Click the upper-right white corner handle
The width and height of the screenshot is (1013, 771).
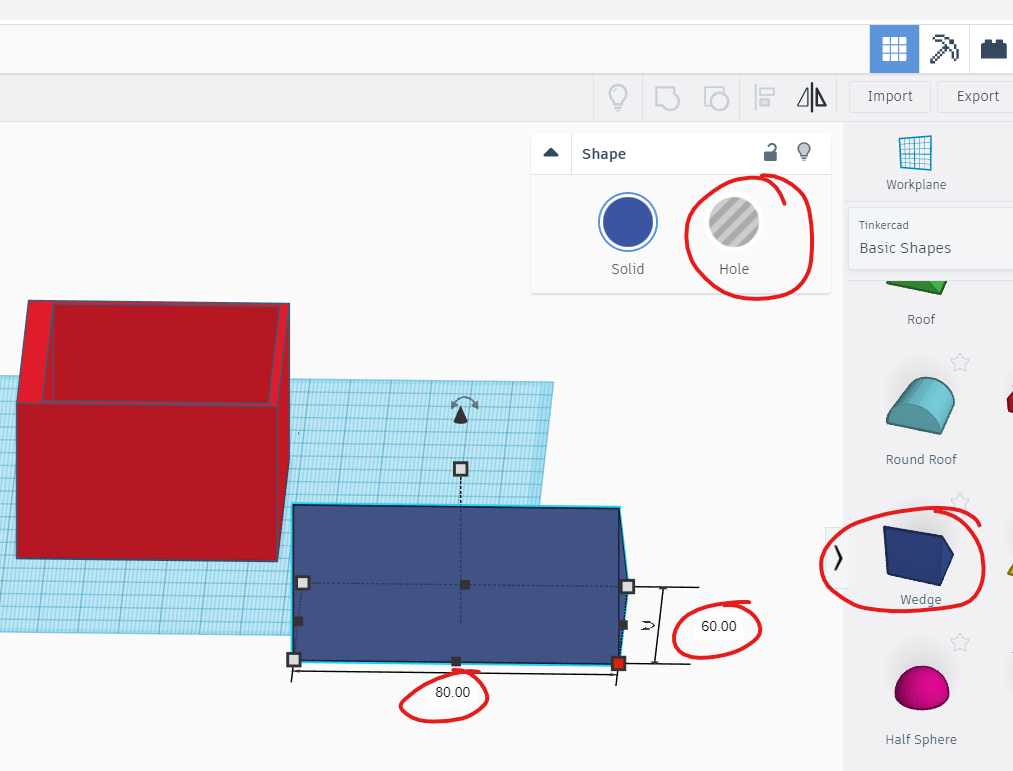coord(627,586)
